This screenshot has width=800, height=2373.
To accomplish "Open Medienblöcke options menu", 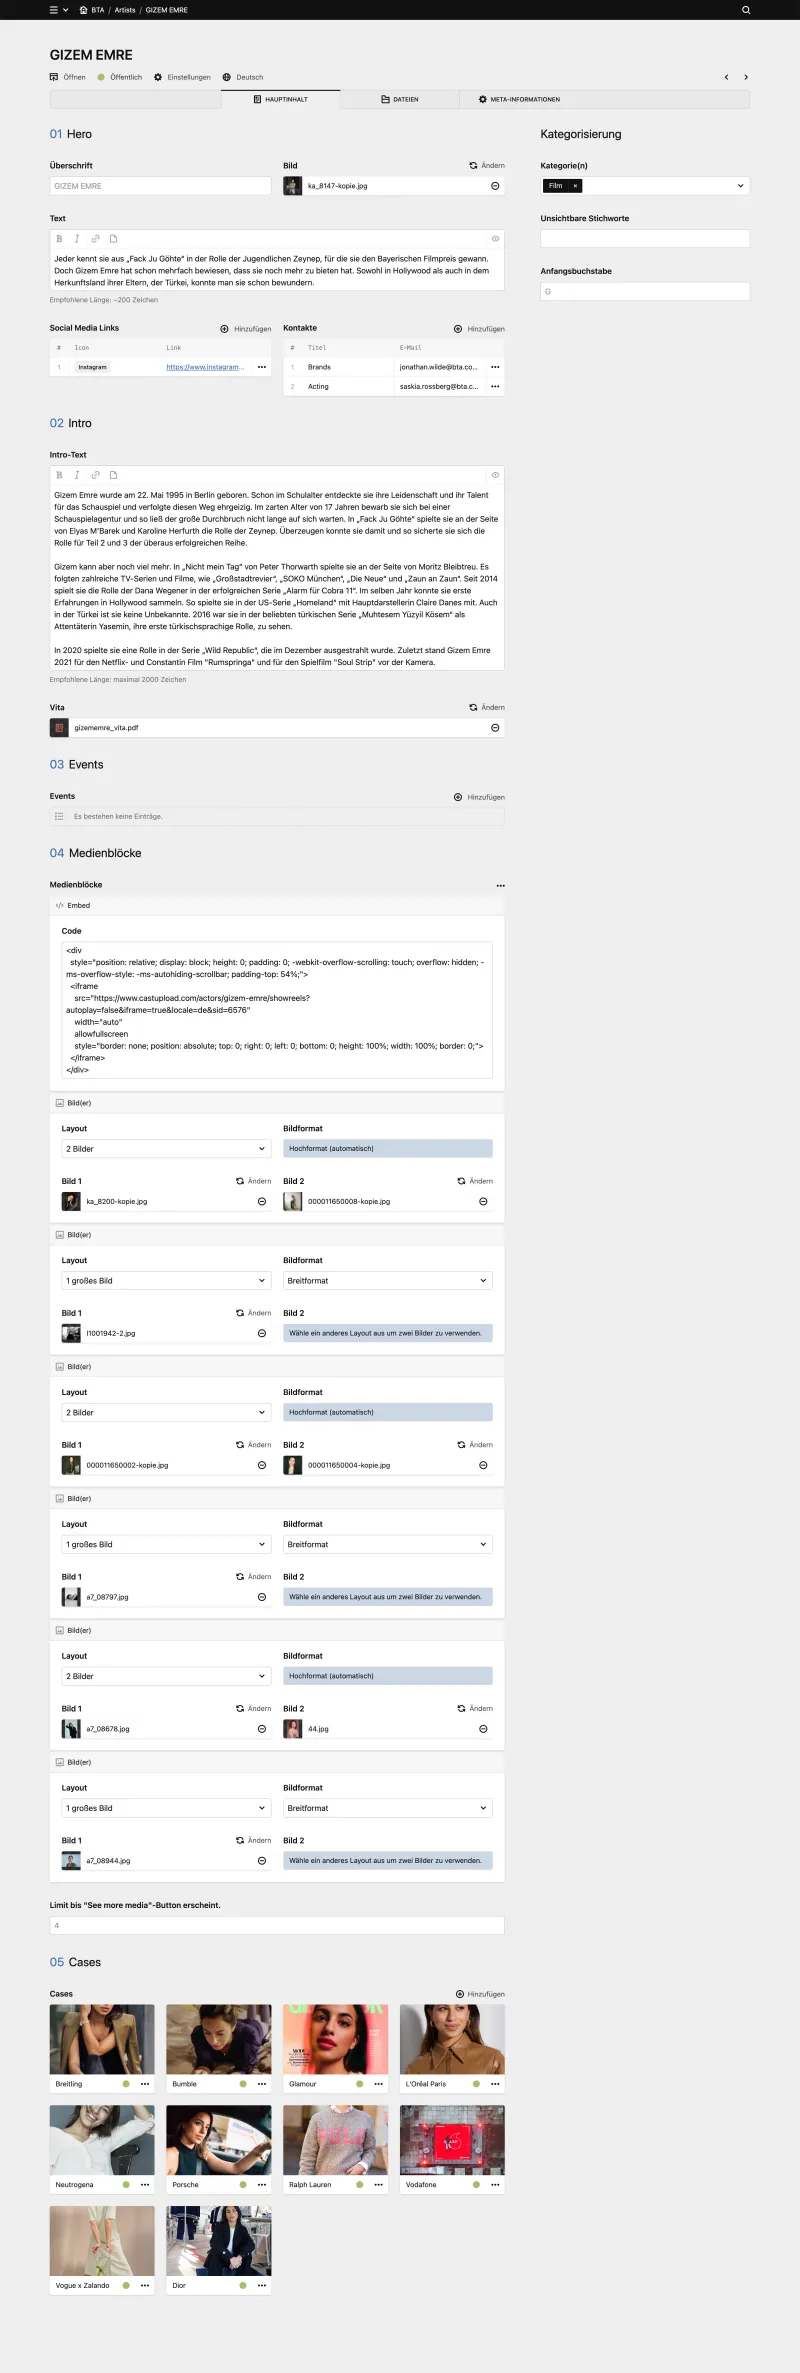I will point(501,886).
